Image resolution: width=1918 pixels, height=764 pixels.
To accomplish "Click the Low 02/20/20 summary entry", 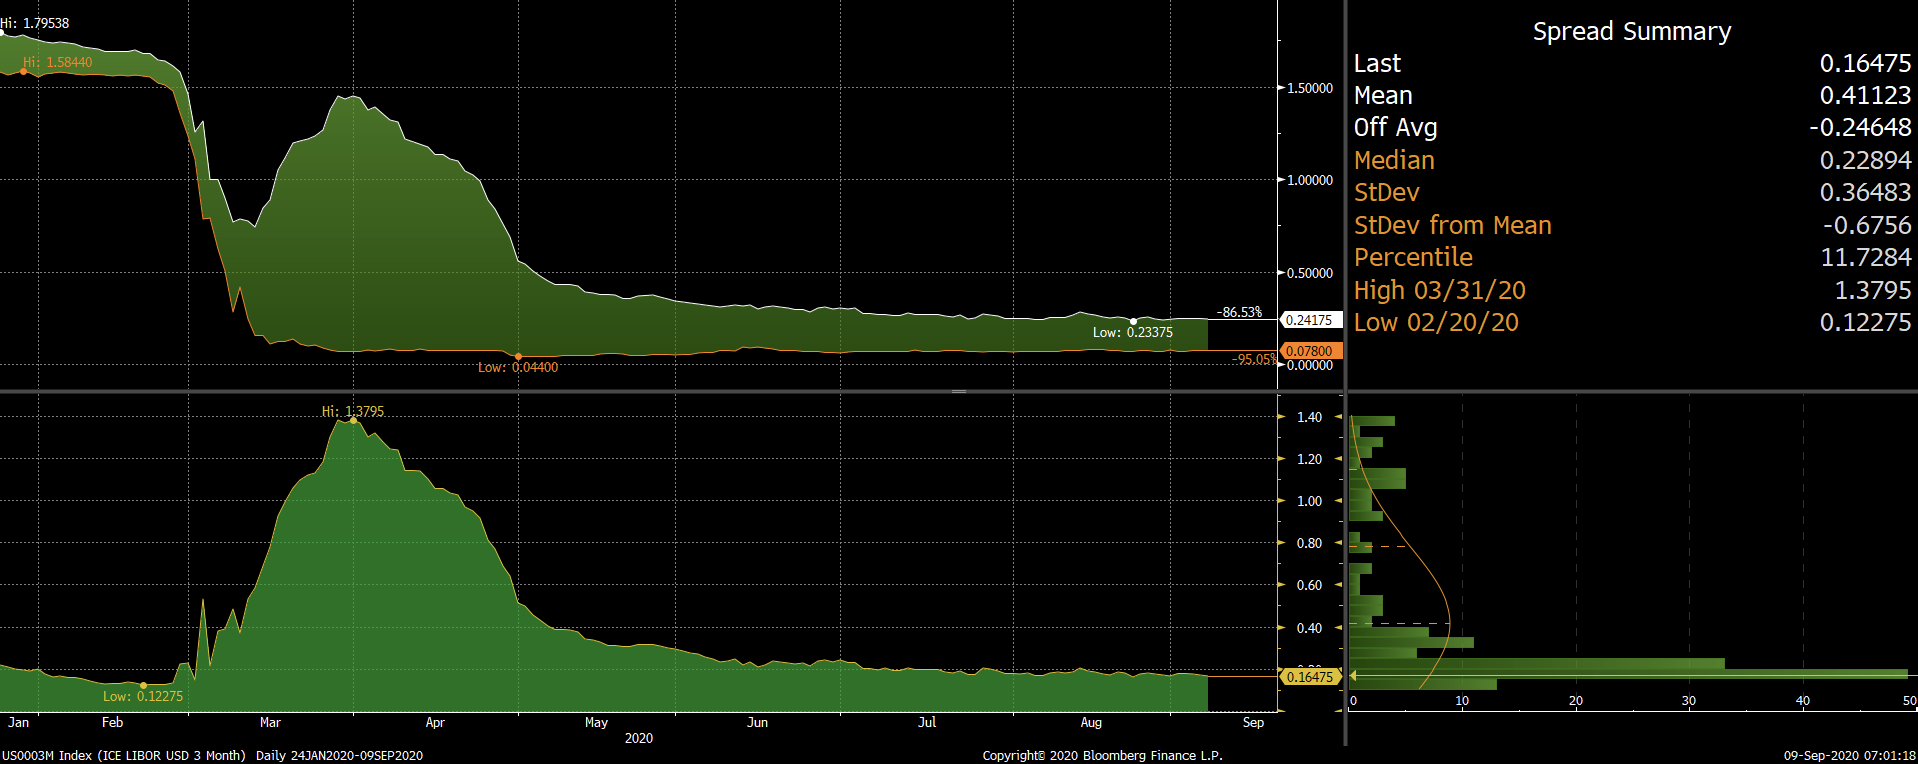I will [x=1631, y=322].
